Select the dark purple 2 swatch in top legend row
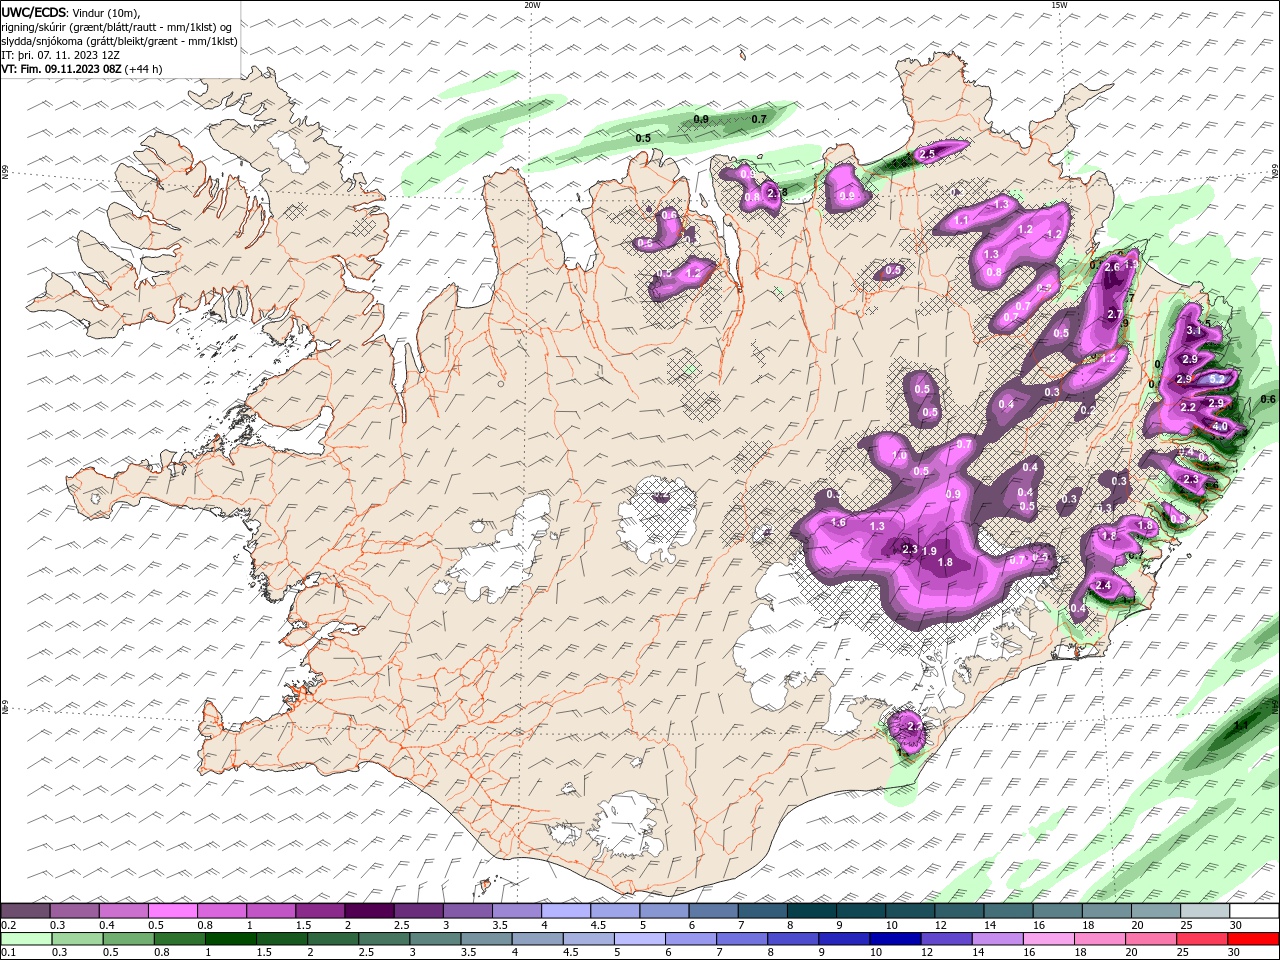The width and height of the screenshot is (1280, 960). coord(369,911)
